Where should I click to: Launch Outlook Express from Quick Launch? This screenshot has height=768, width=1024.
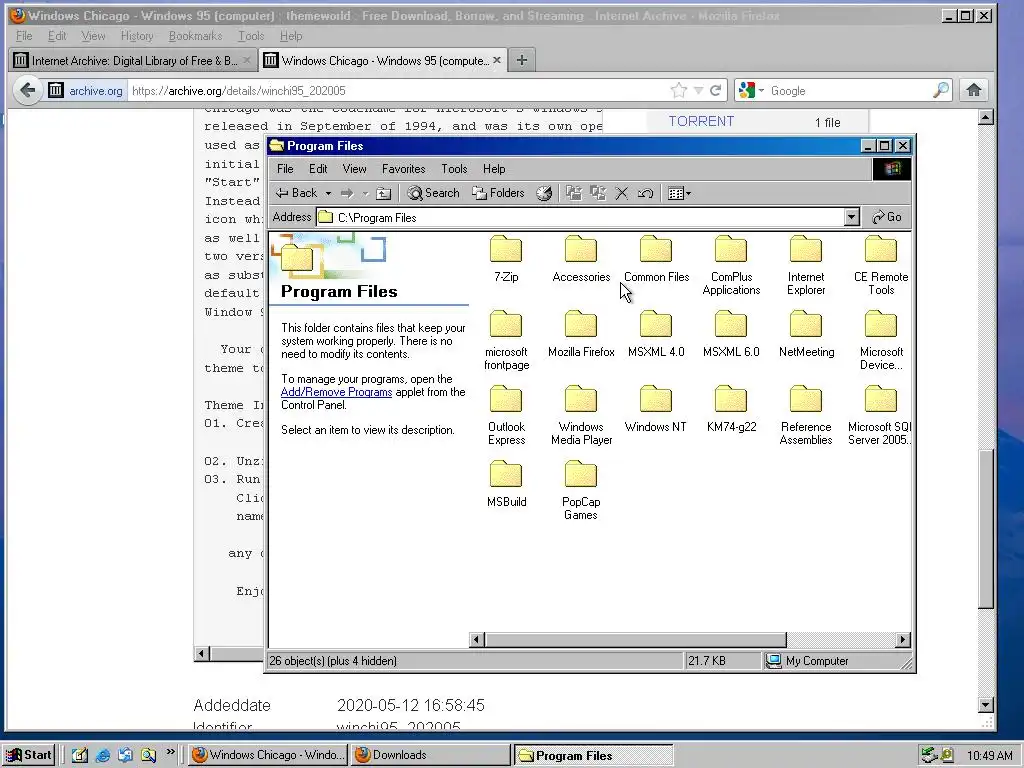coord(125,756)
